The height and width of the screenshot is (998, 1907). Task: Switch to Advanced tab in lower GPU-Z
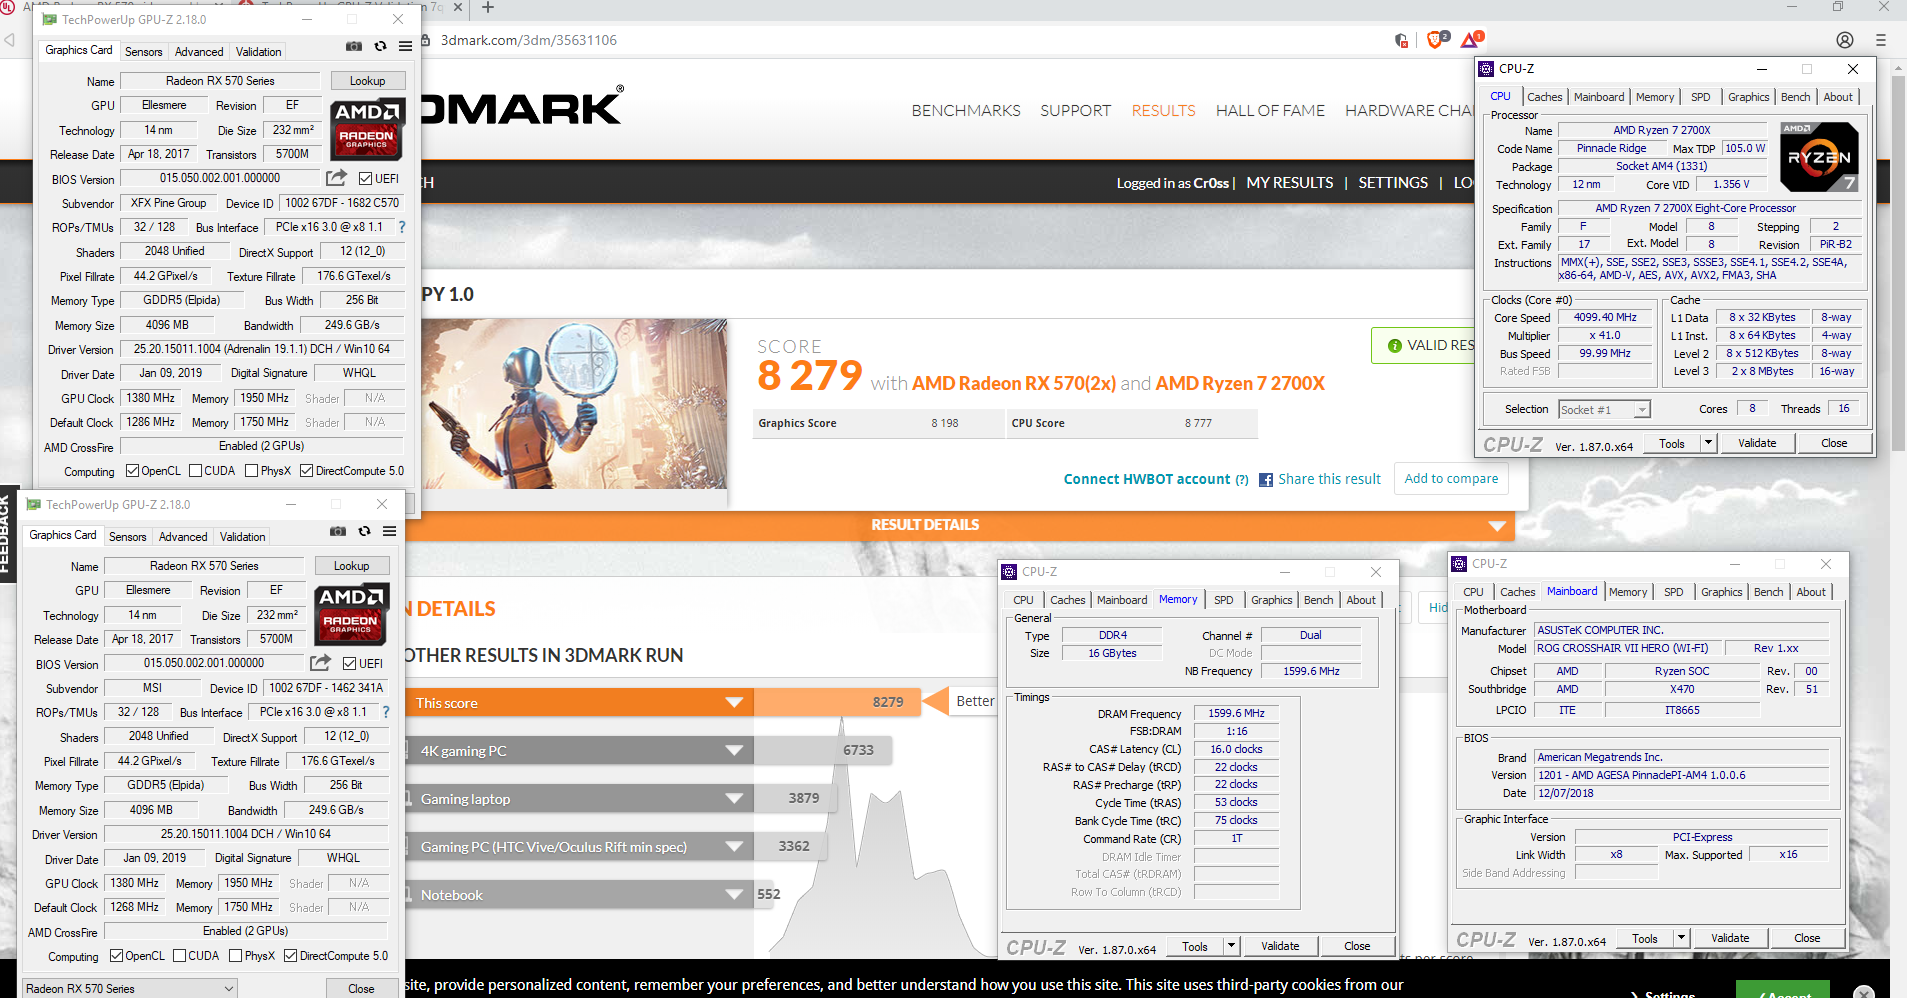tap(183, 537)
